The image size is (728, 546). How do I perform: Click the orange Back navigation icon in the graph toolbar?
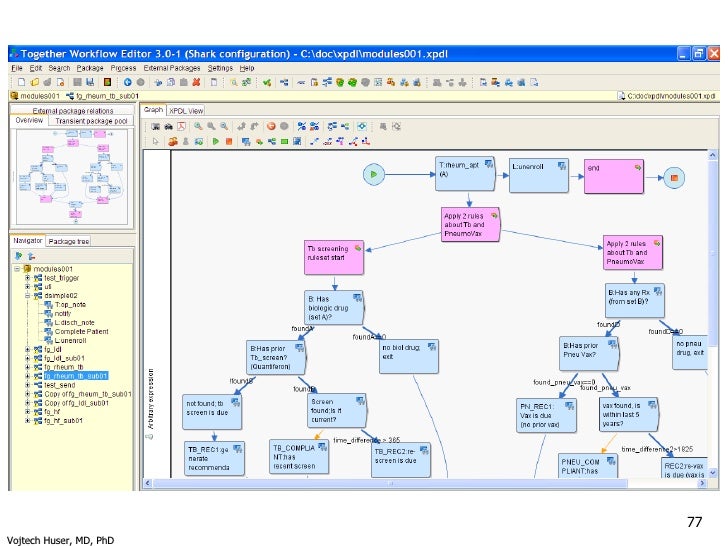point(271,126)
